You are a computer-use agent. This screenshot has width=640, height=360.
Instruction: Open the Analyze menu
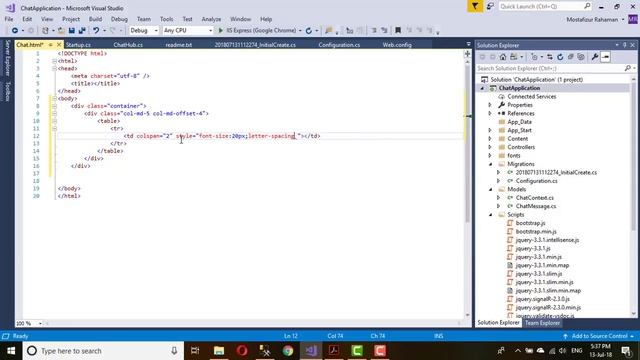(211, 19)
